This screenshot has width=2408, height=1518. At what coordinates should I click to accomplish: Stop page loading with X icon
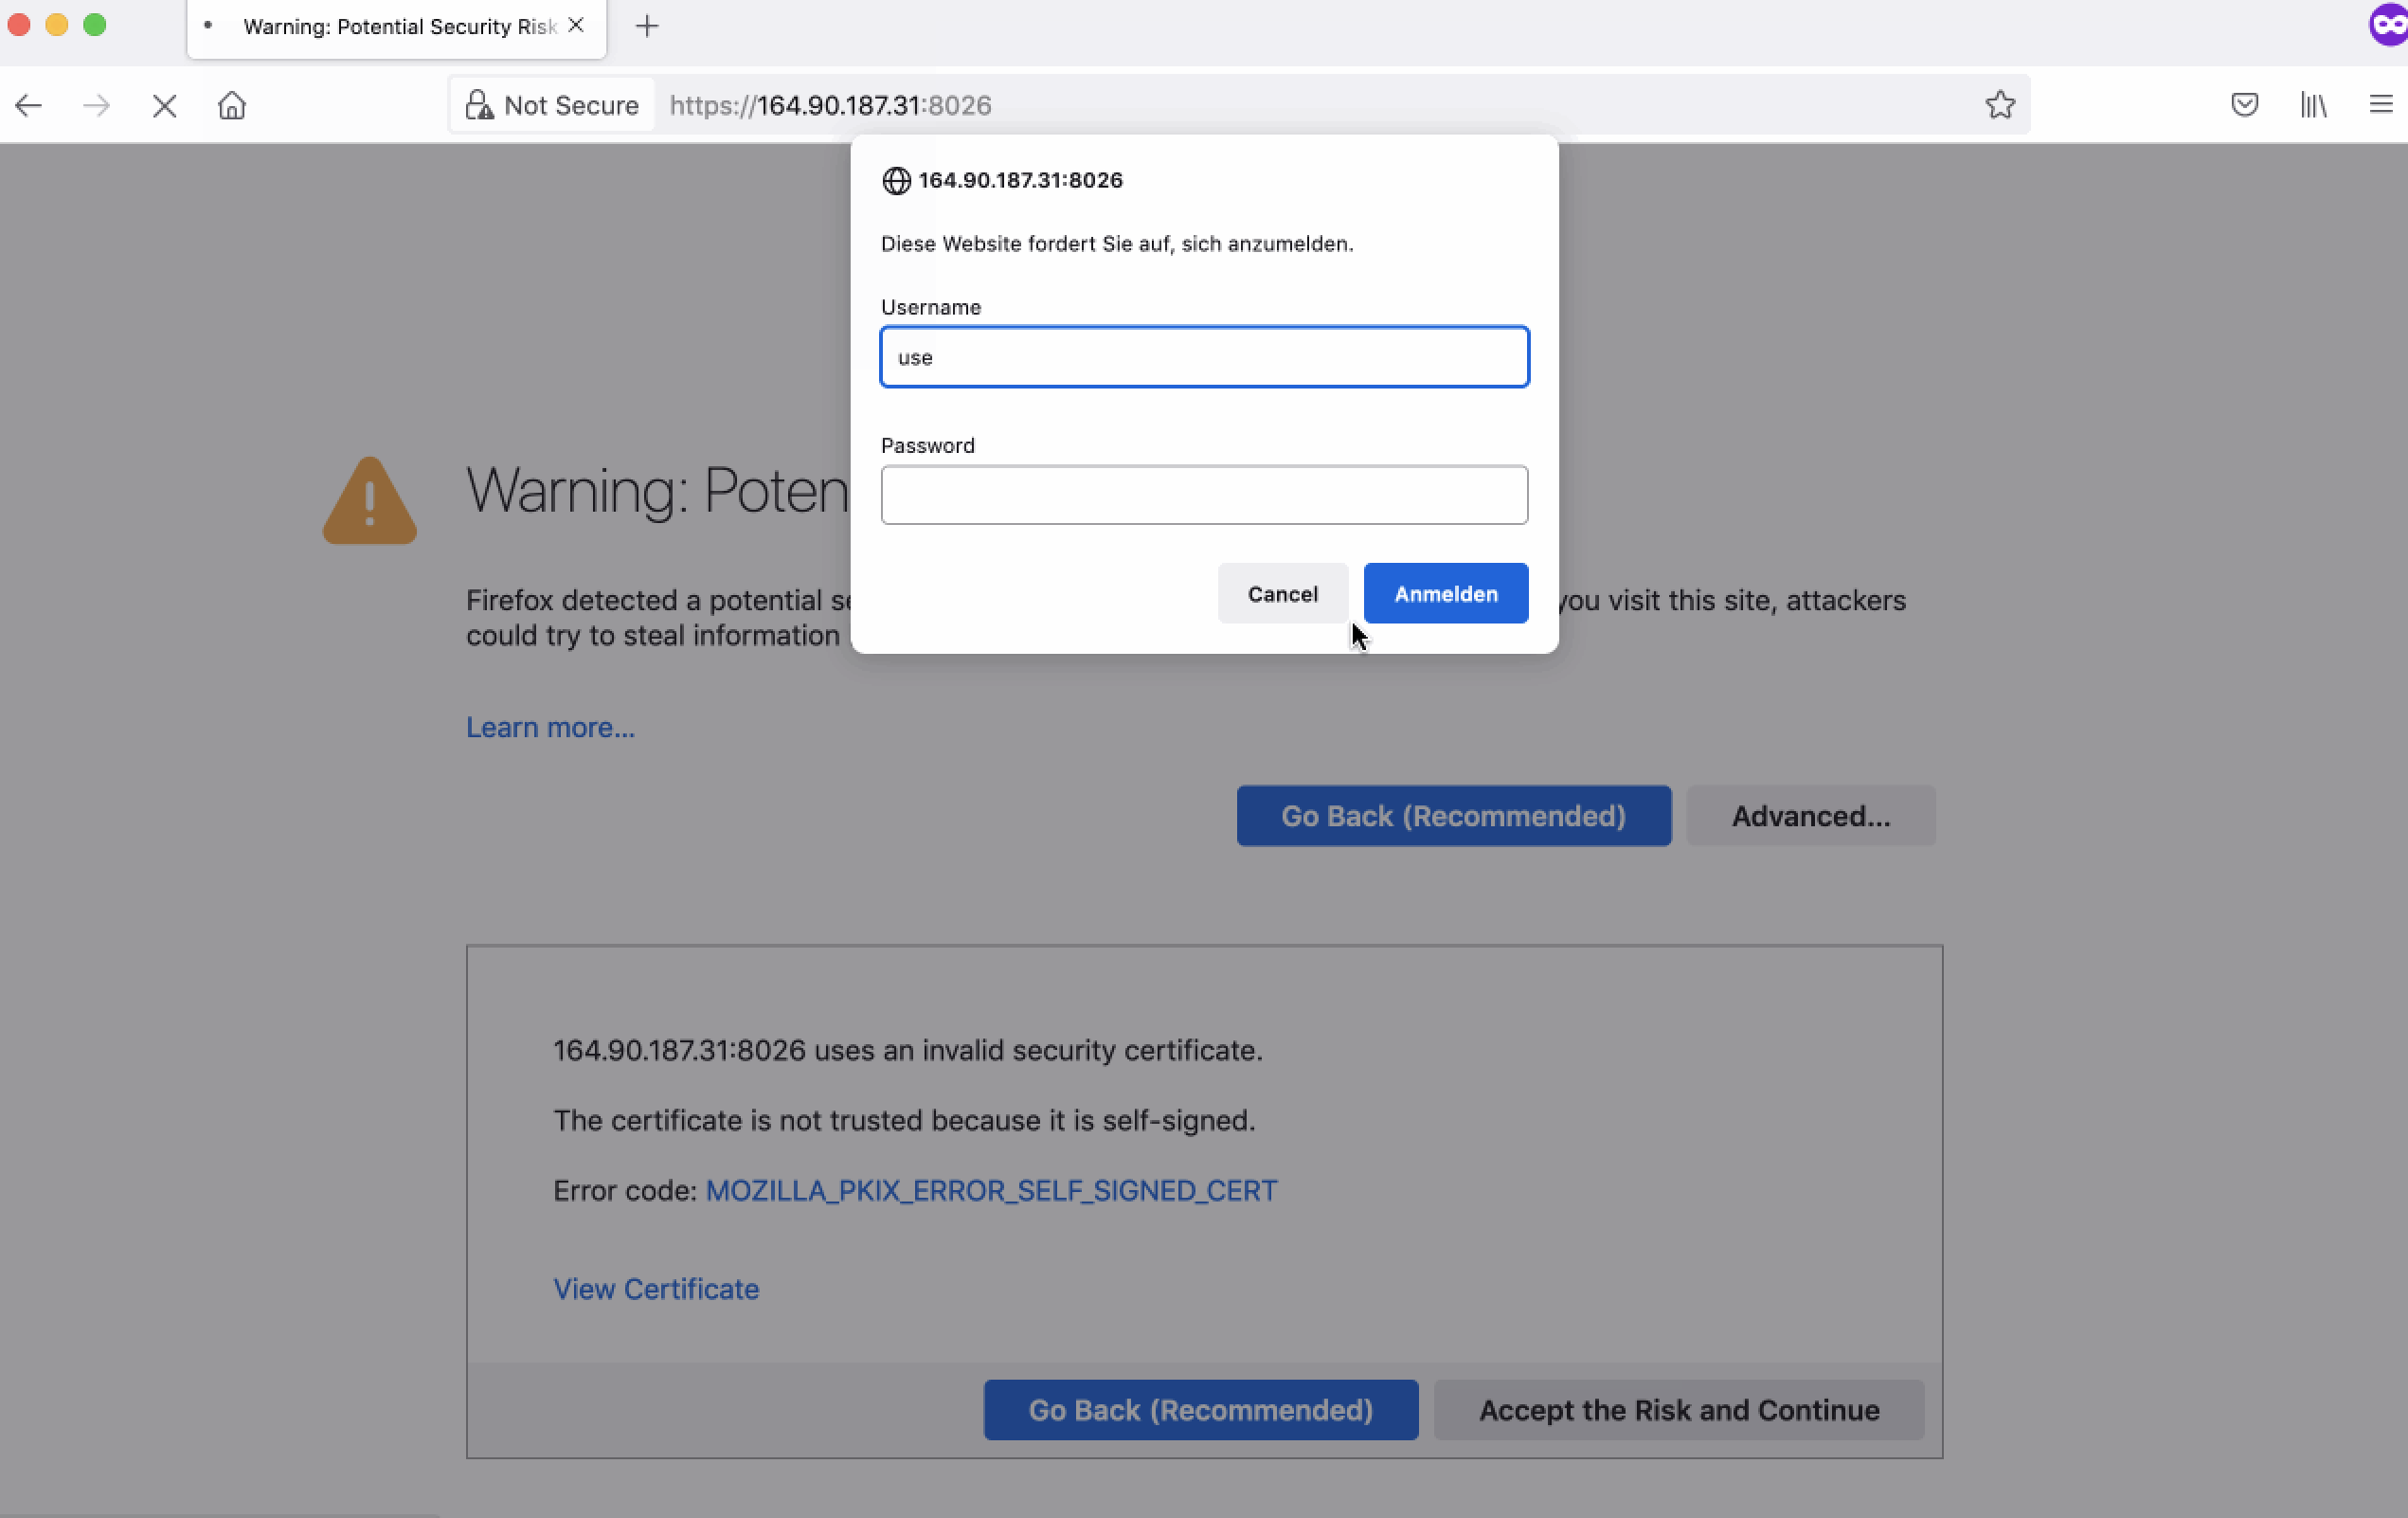point(165,105)
